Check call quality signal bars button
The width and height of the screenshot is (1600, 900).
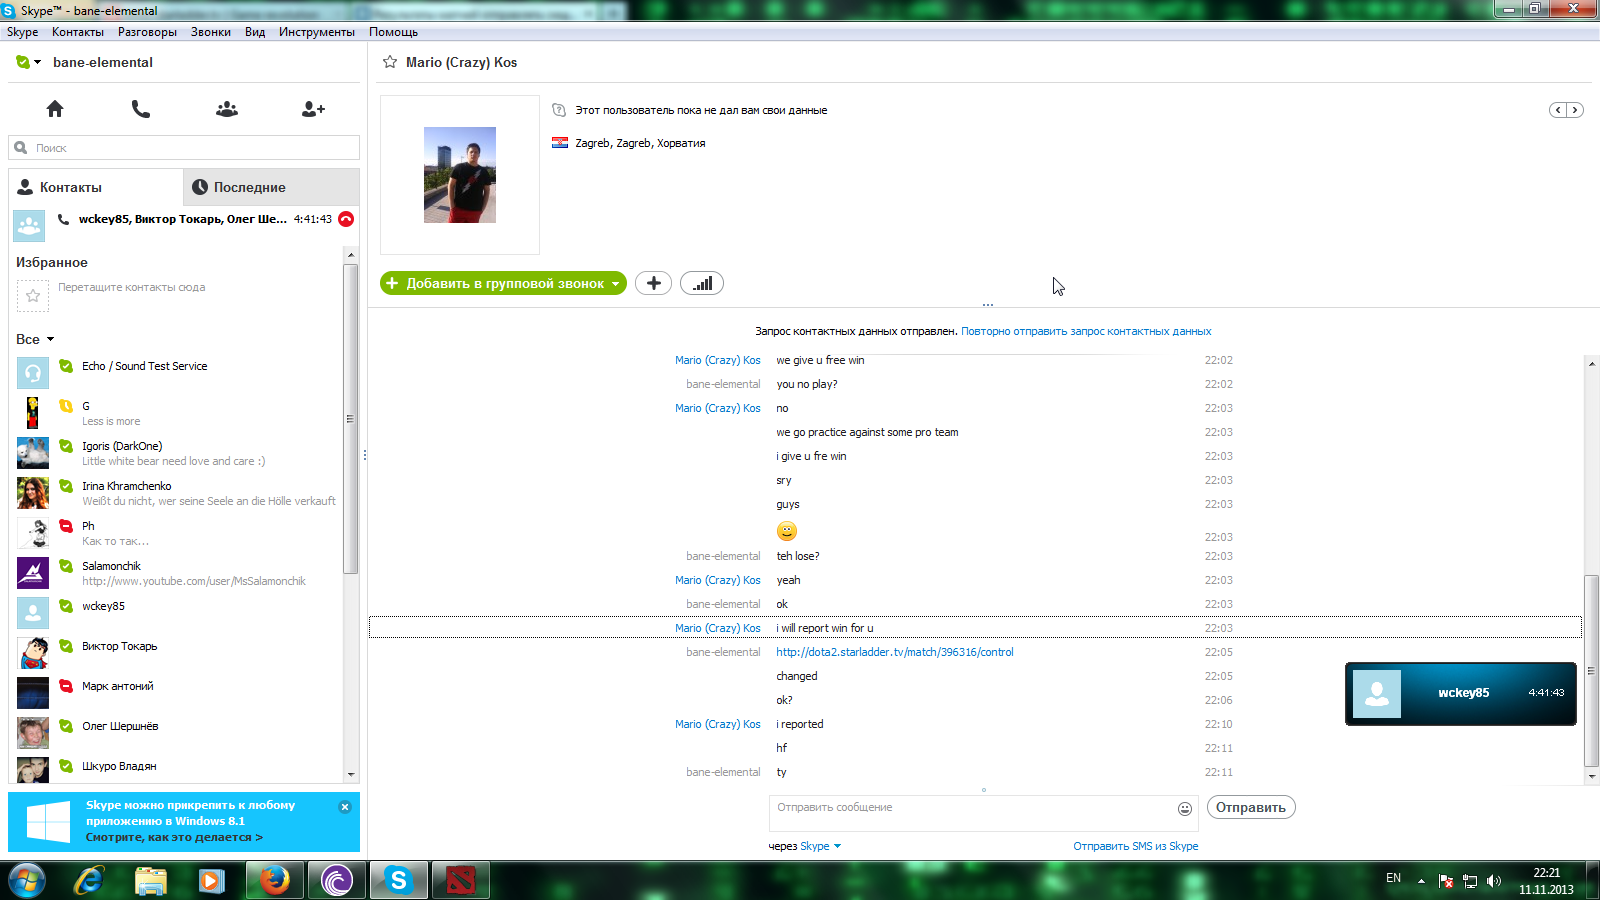coord(702,283)
